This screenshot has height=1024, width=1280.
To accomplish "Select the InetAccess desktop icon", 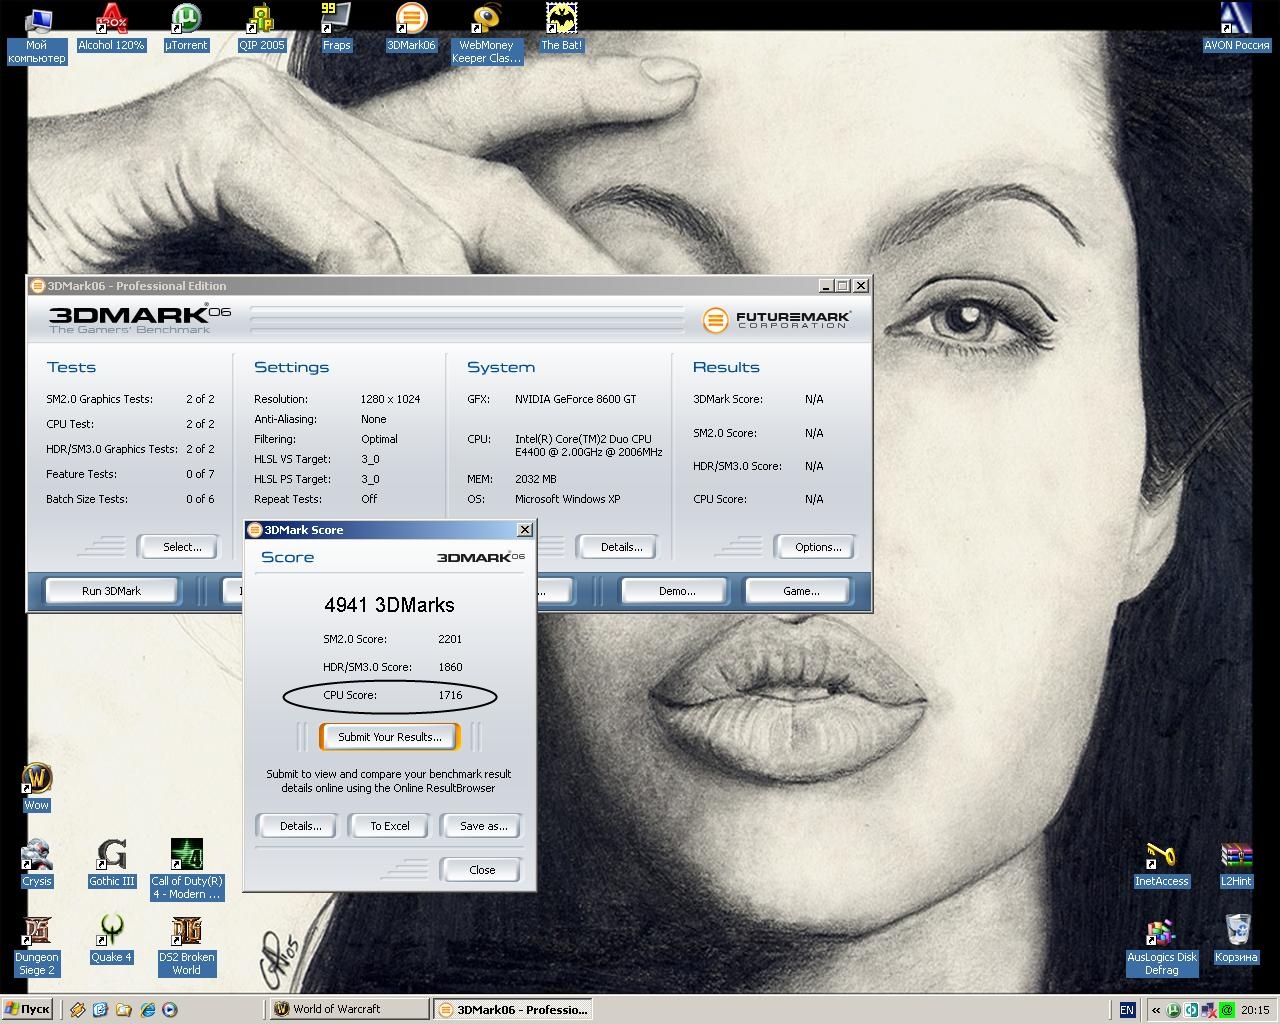I will coord(1161,864).
